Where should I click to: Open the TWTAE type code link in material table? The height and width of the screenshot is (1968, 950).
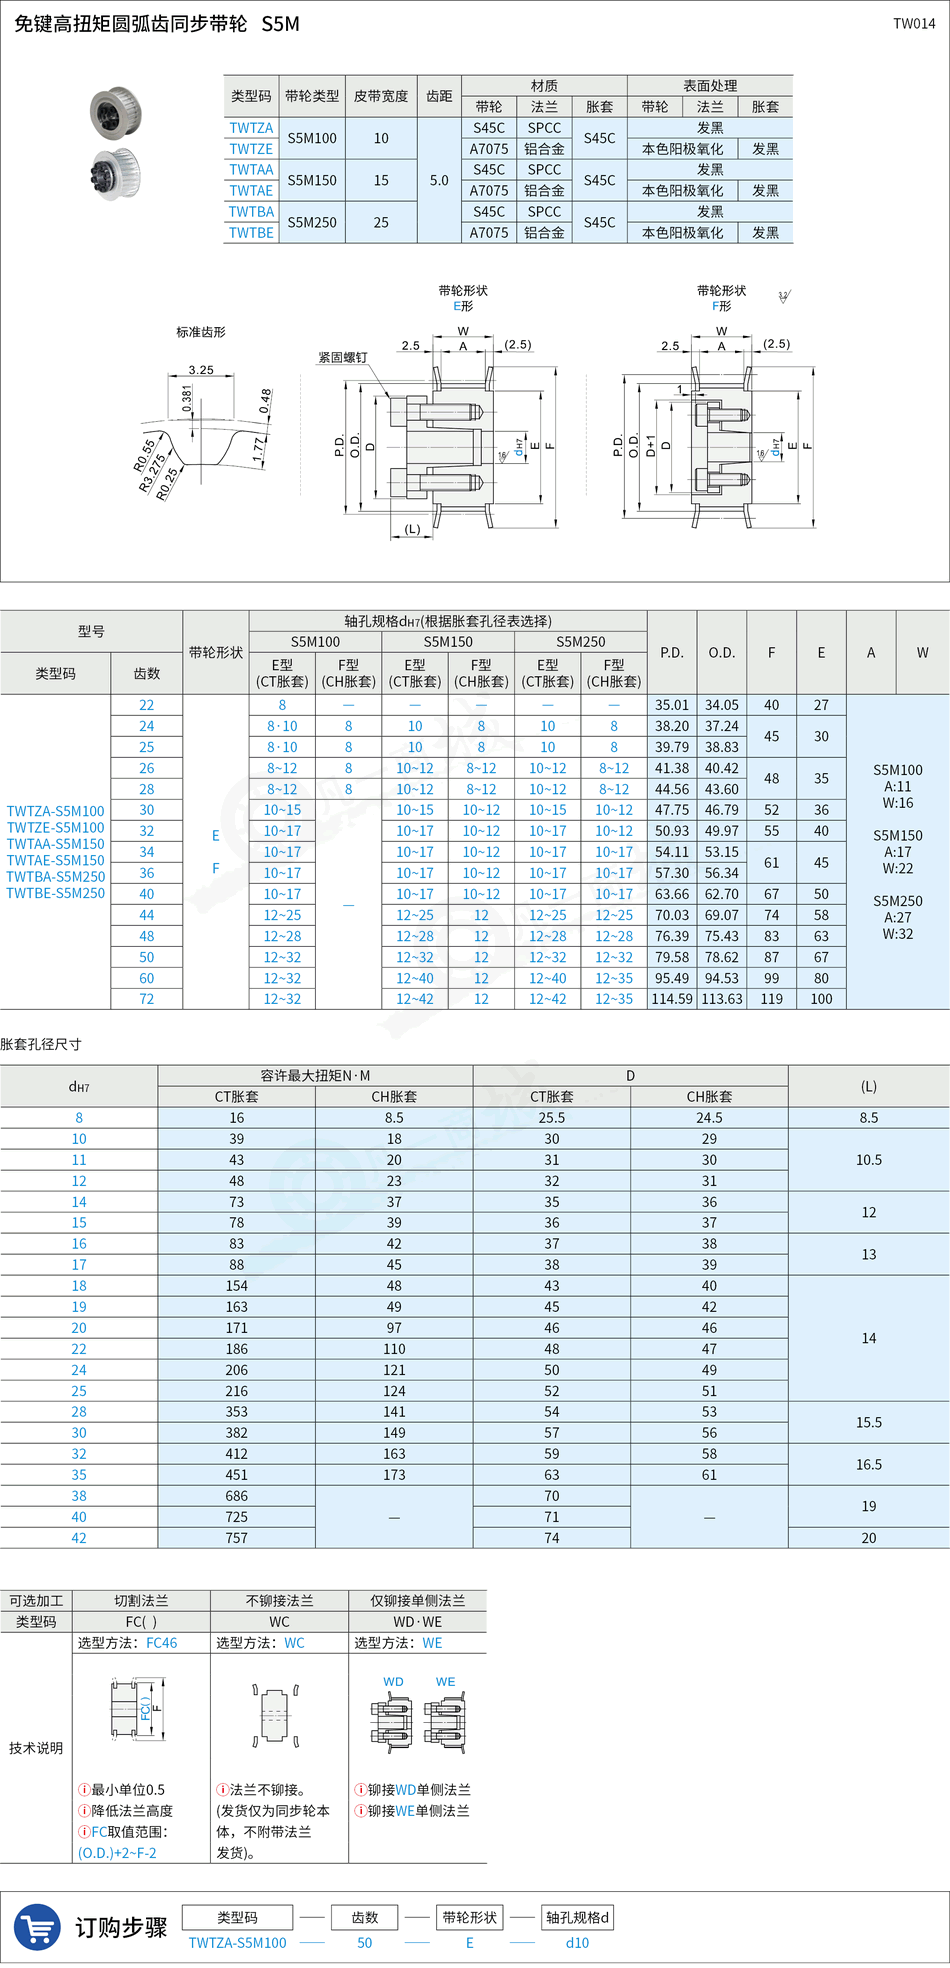tap(251, 191)
